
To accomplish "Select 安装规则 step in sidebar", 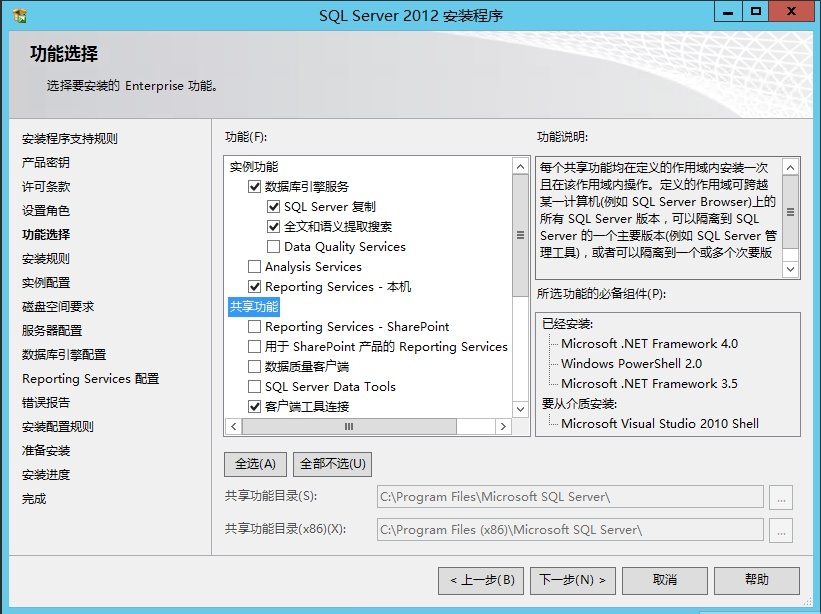I will [x=46, y=259].
